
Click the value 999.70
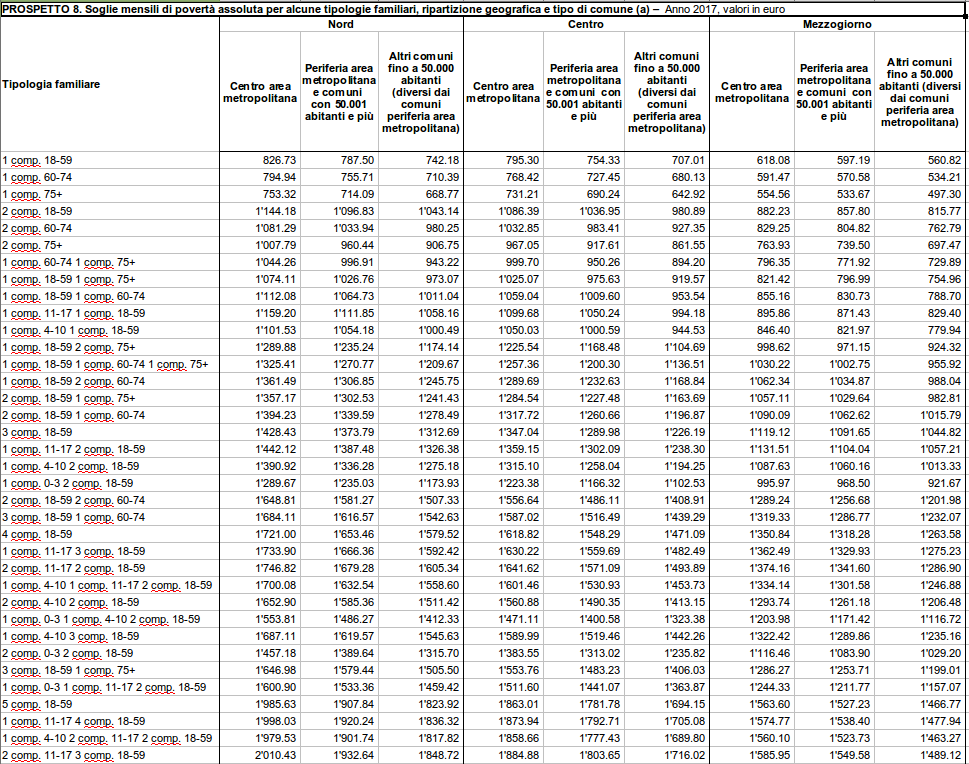(x=522, y=262)
